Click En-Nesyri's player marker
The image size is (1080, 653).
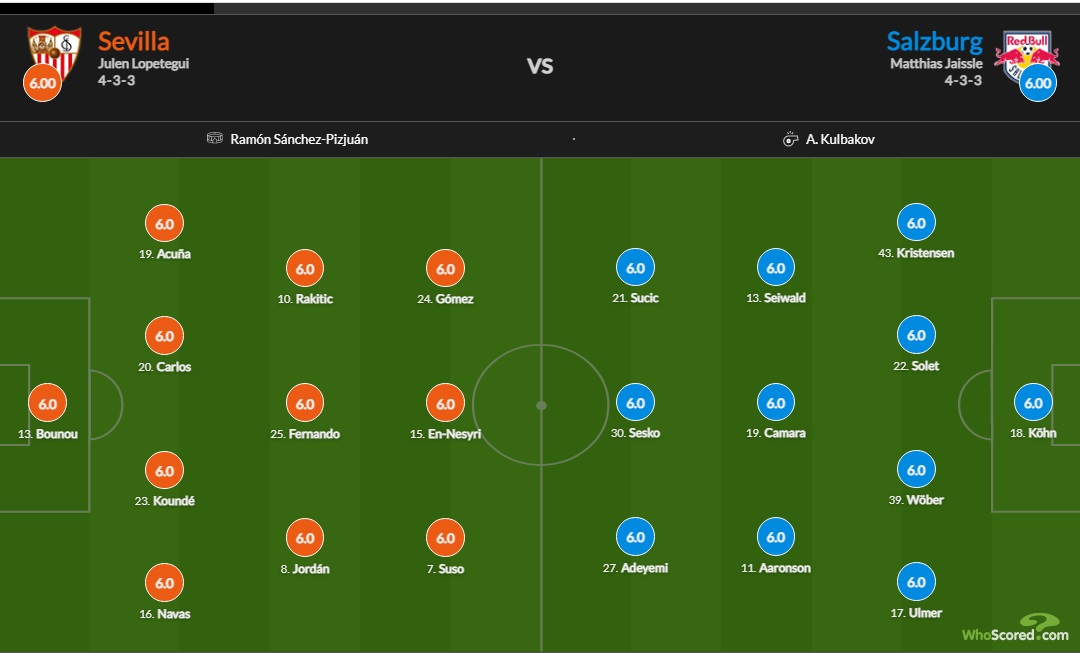click(445, 404)
